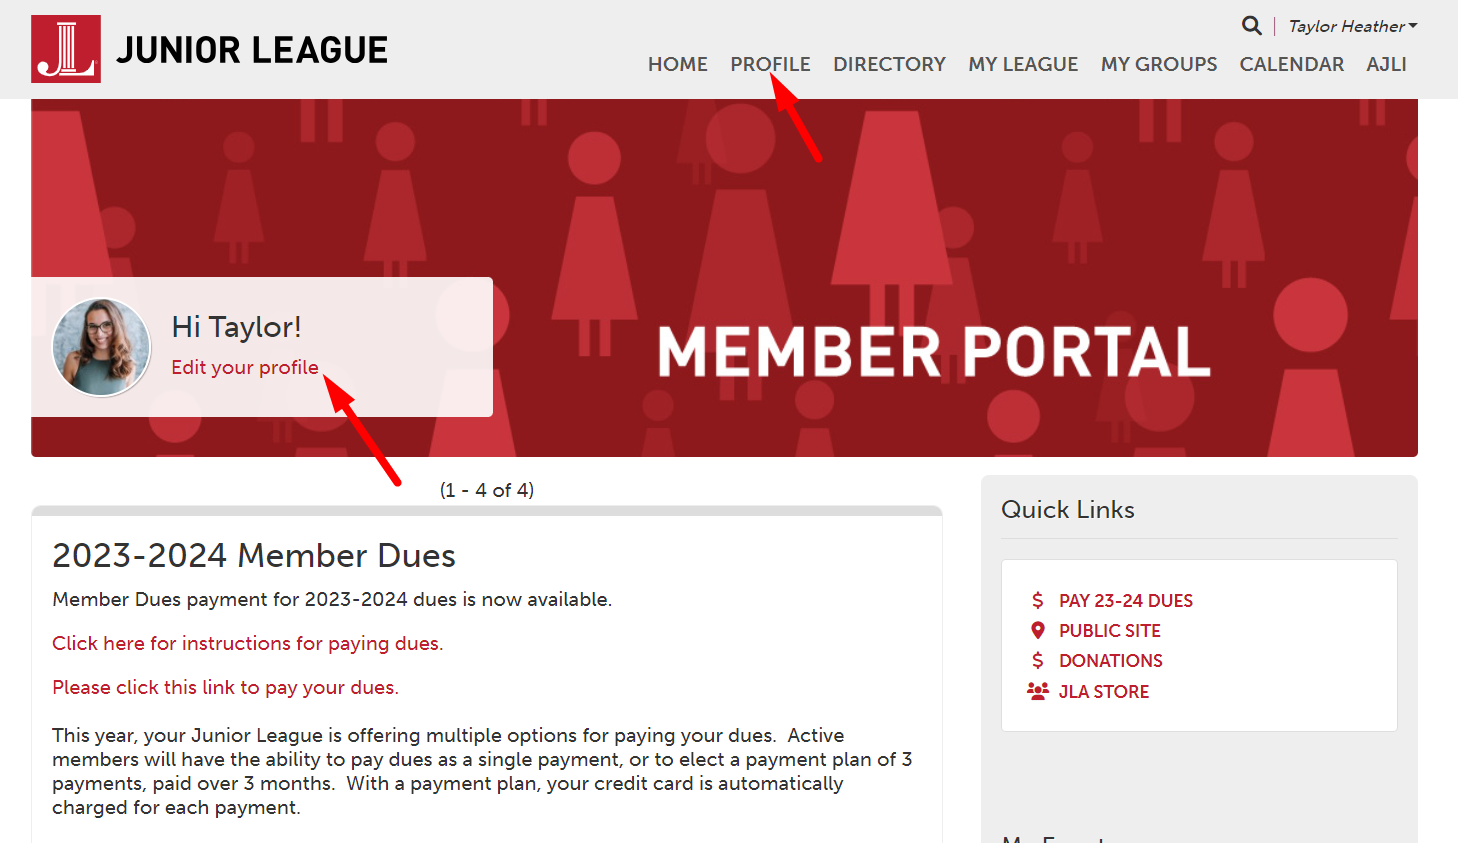Open instructions for paying dues link

pos(247,643)
